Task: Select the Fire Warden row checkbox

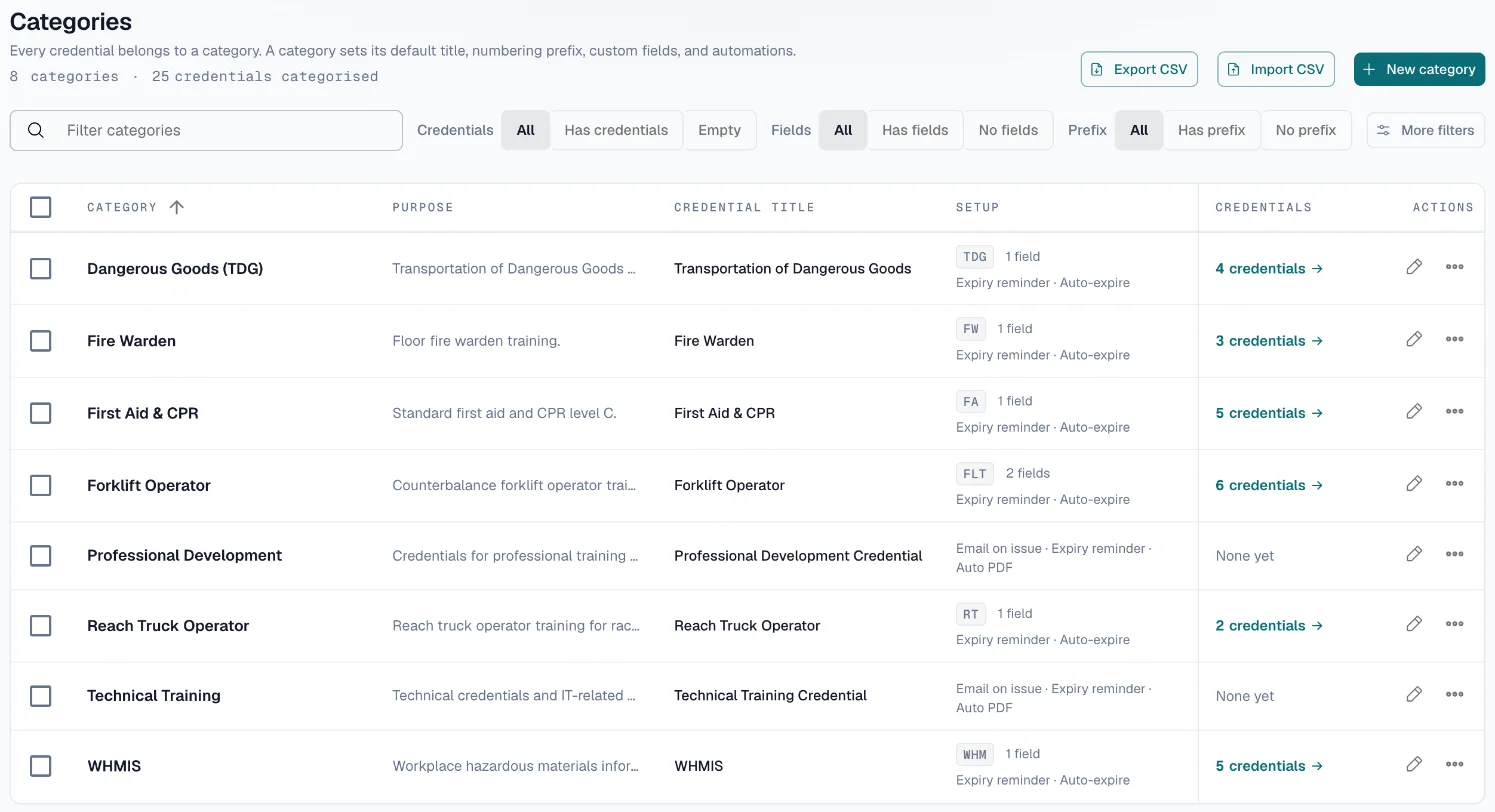Action: point(40,341)
